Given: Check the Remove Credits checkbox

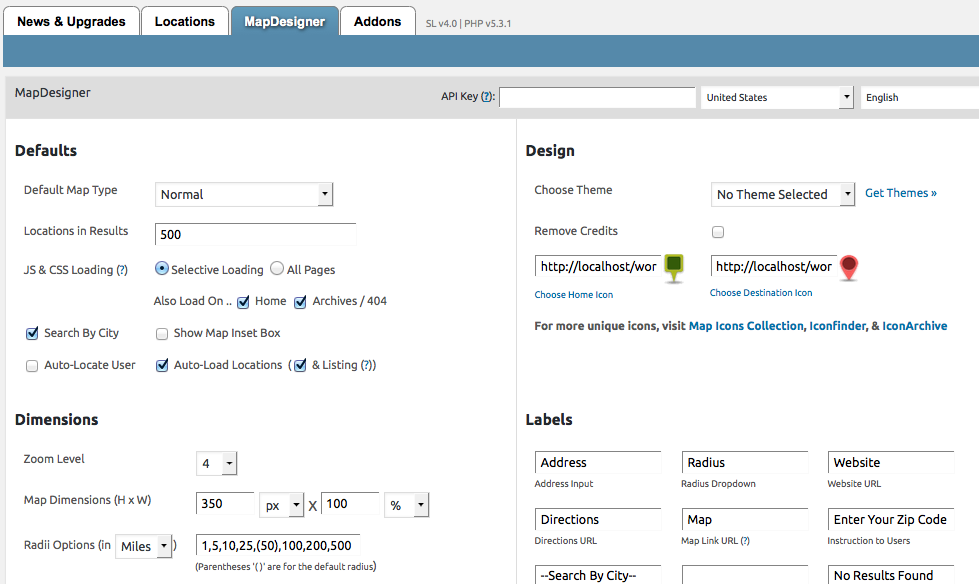Looking at the screenshot, I should tap(718, 232).
